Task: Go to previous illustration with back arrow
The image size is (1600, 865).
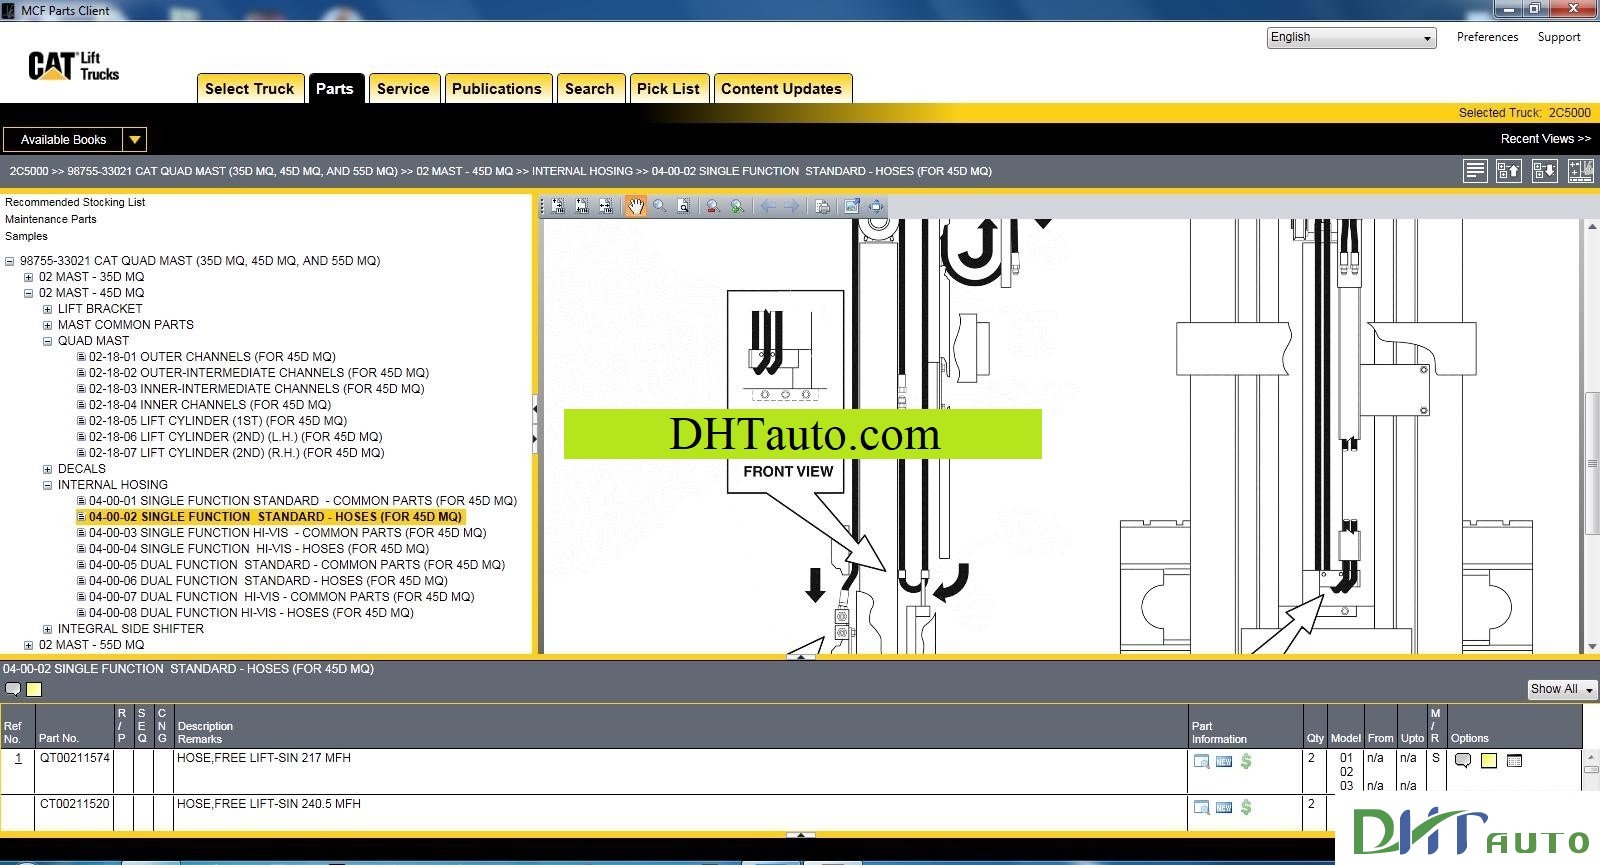Action: coord(767,206)
